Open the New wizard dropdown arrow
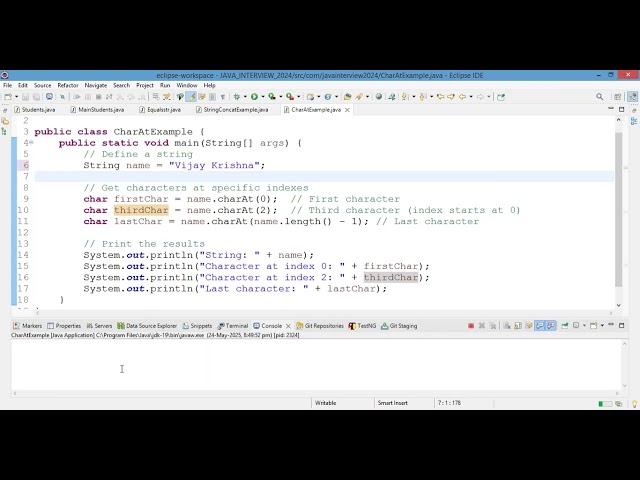Image resolution: width=640 pixels, height=480 pixels. [x=16, y=97]
